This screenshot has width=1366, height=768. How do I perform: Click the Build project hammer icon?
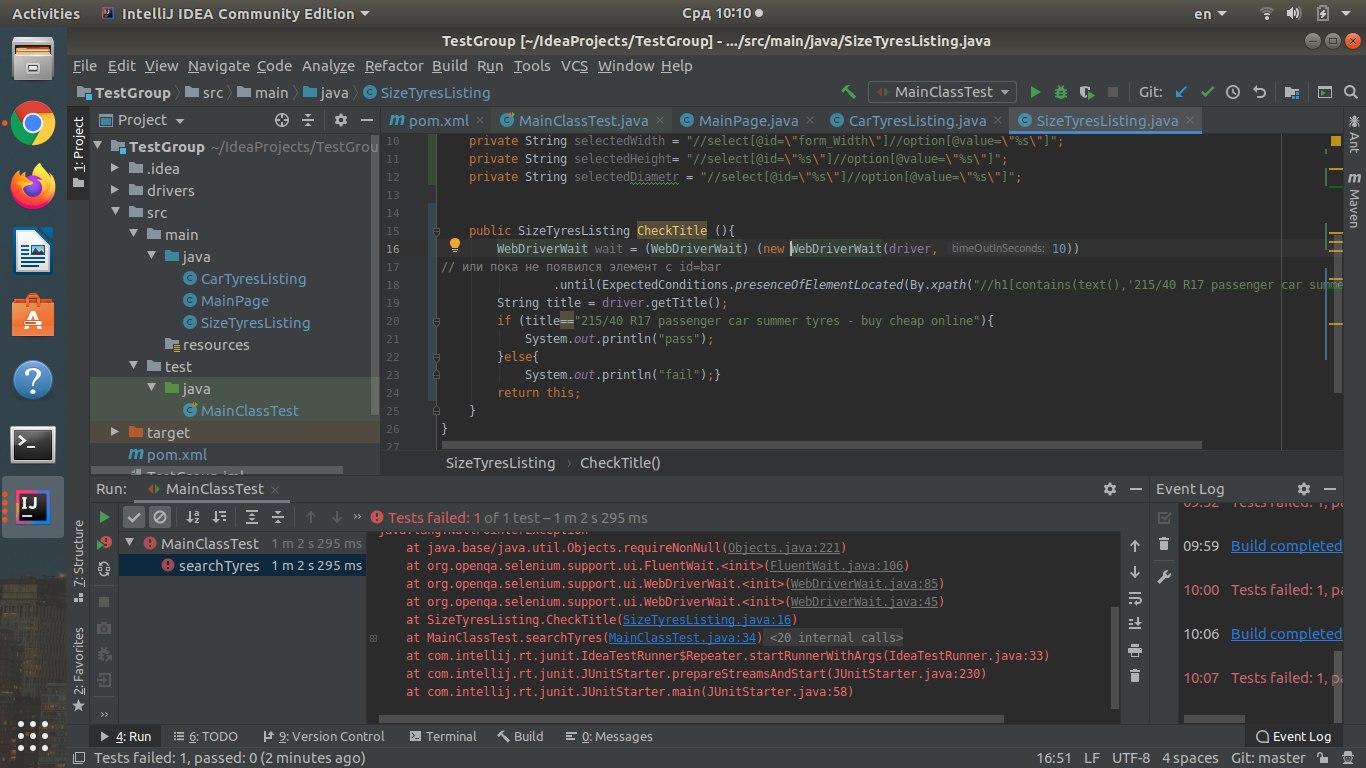(x=849, y=92)
